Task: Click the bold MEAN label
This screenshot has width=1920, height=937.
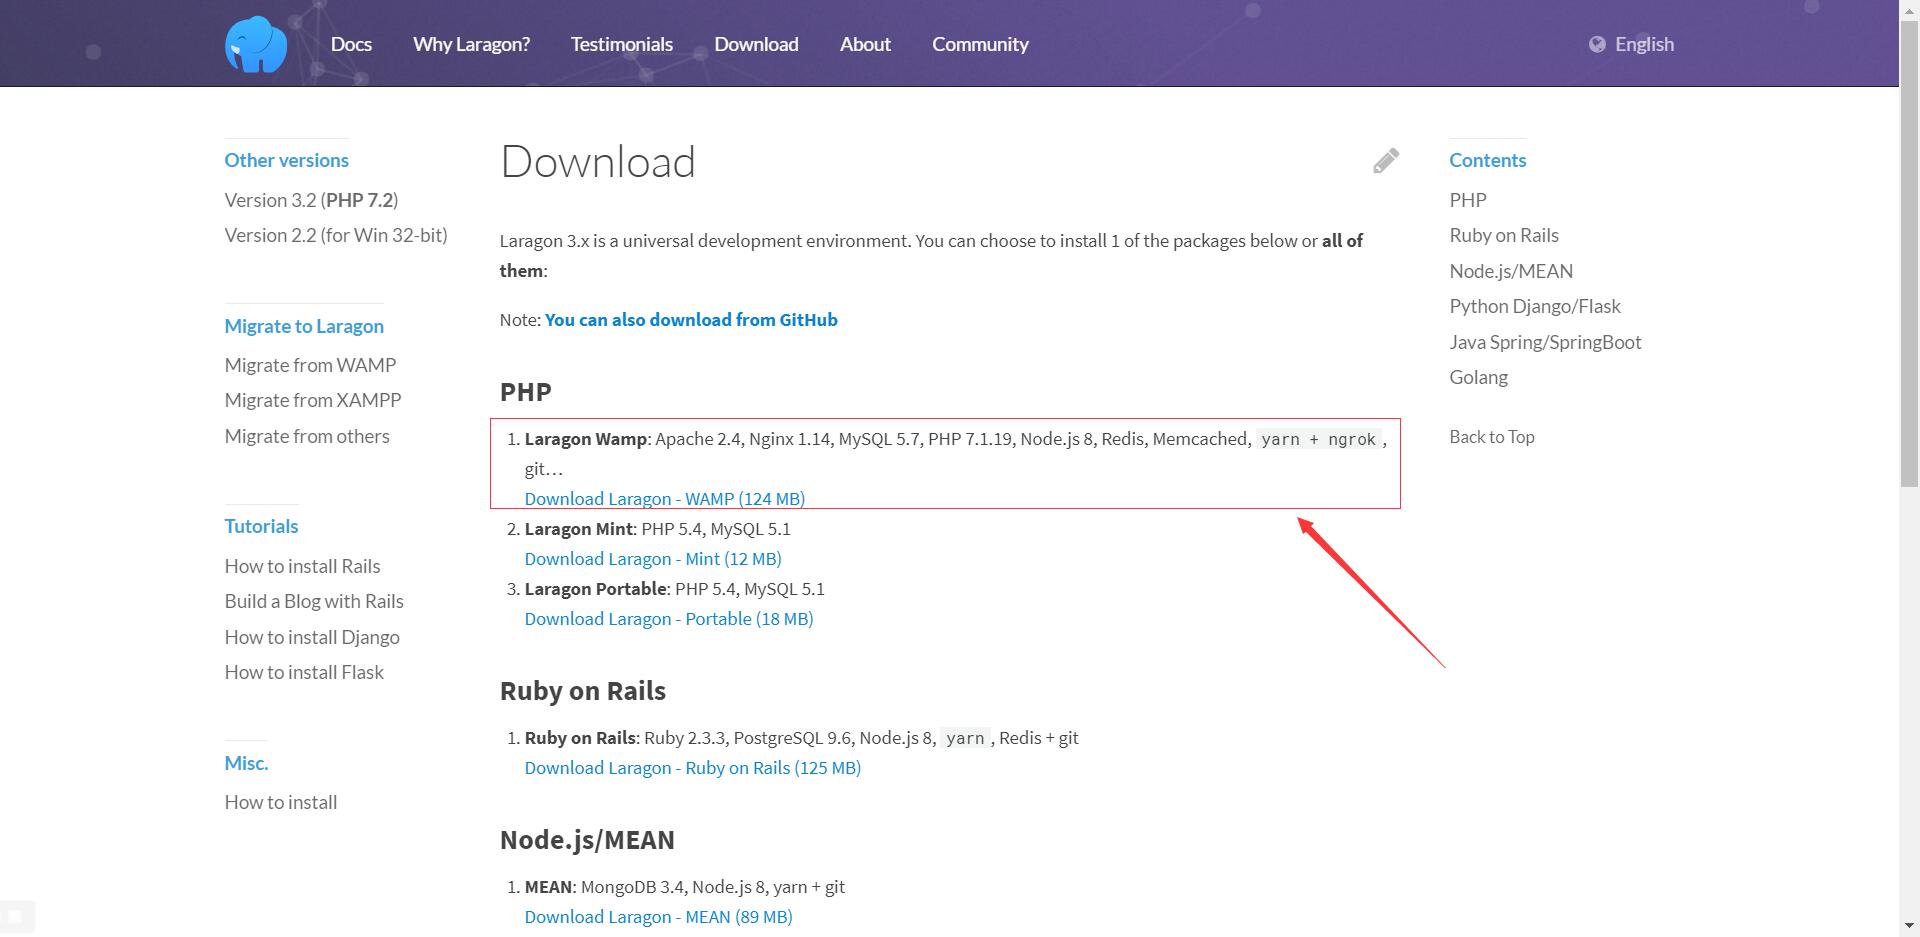Action: click(x=549, y=887)
